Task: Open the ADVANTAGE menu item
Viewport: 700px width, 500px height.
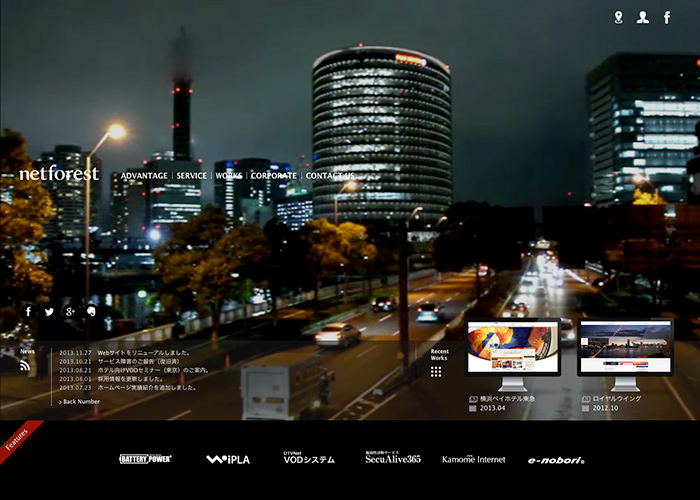Action: (144, 176)
